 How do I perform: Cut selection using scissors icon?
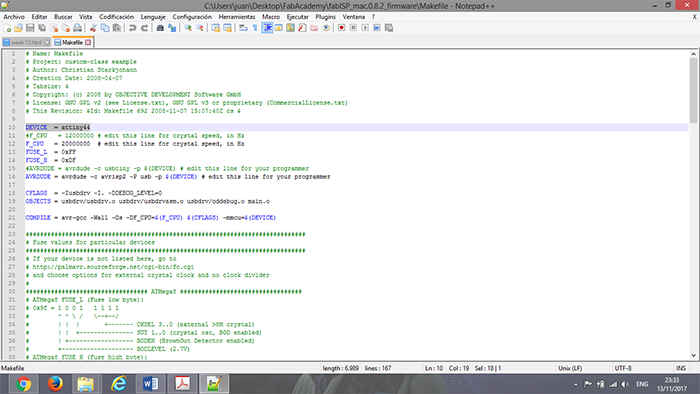(x=93, y=28)
